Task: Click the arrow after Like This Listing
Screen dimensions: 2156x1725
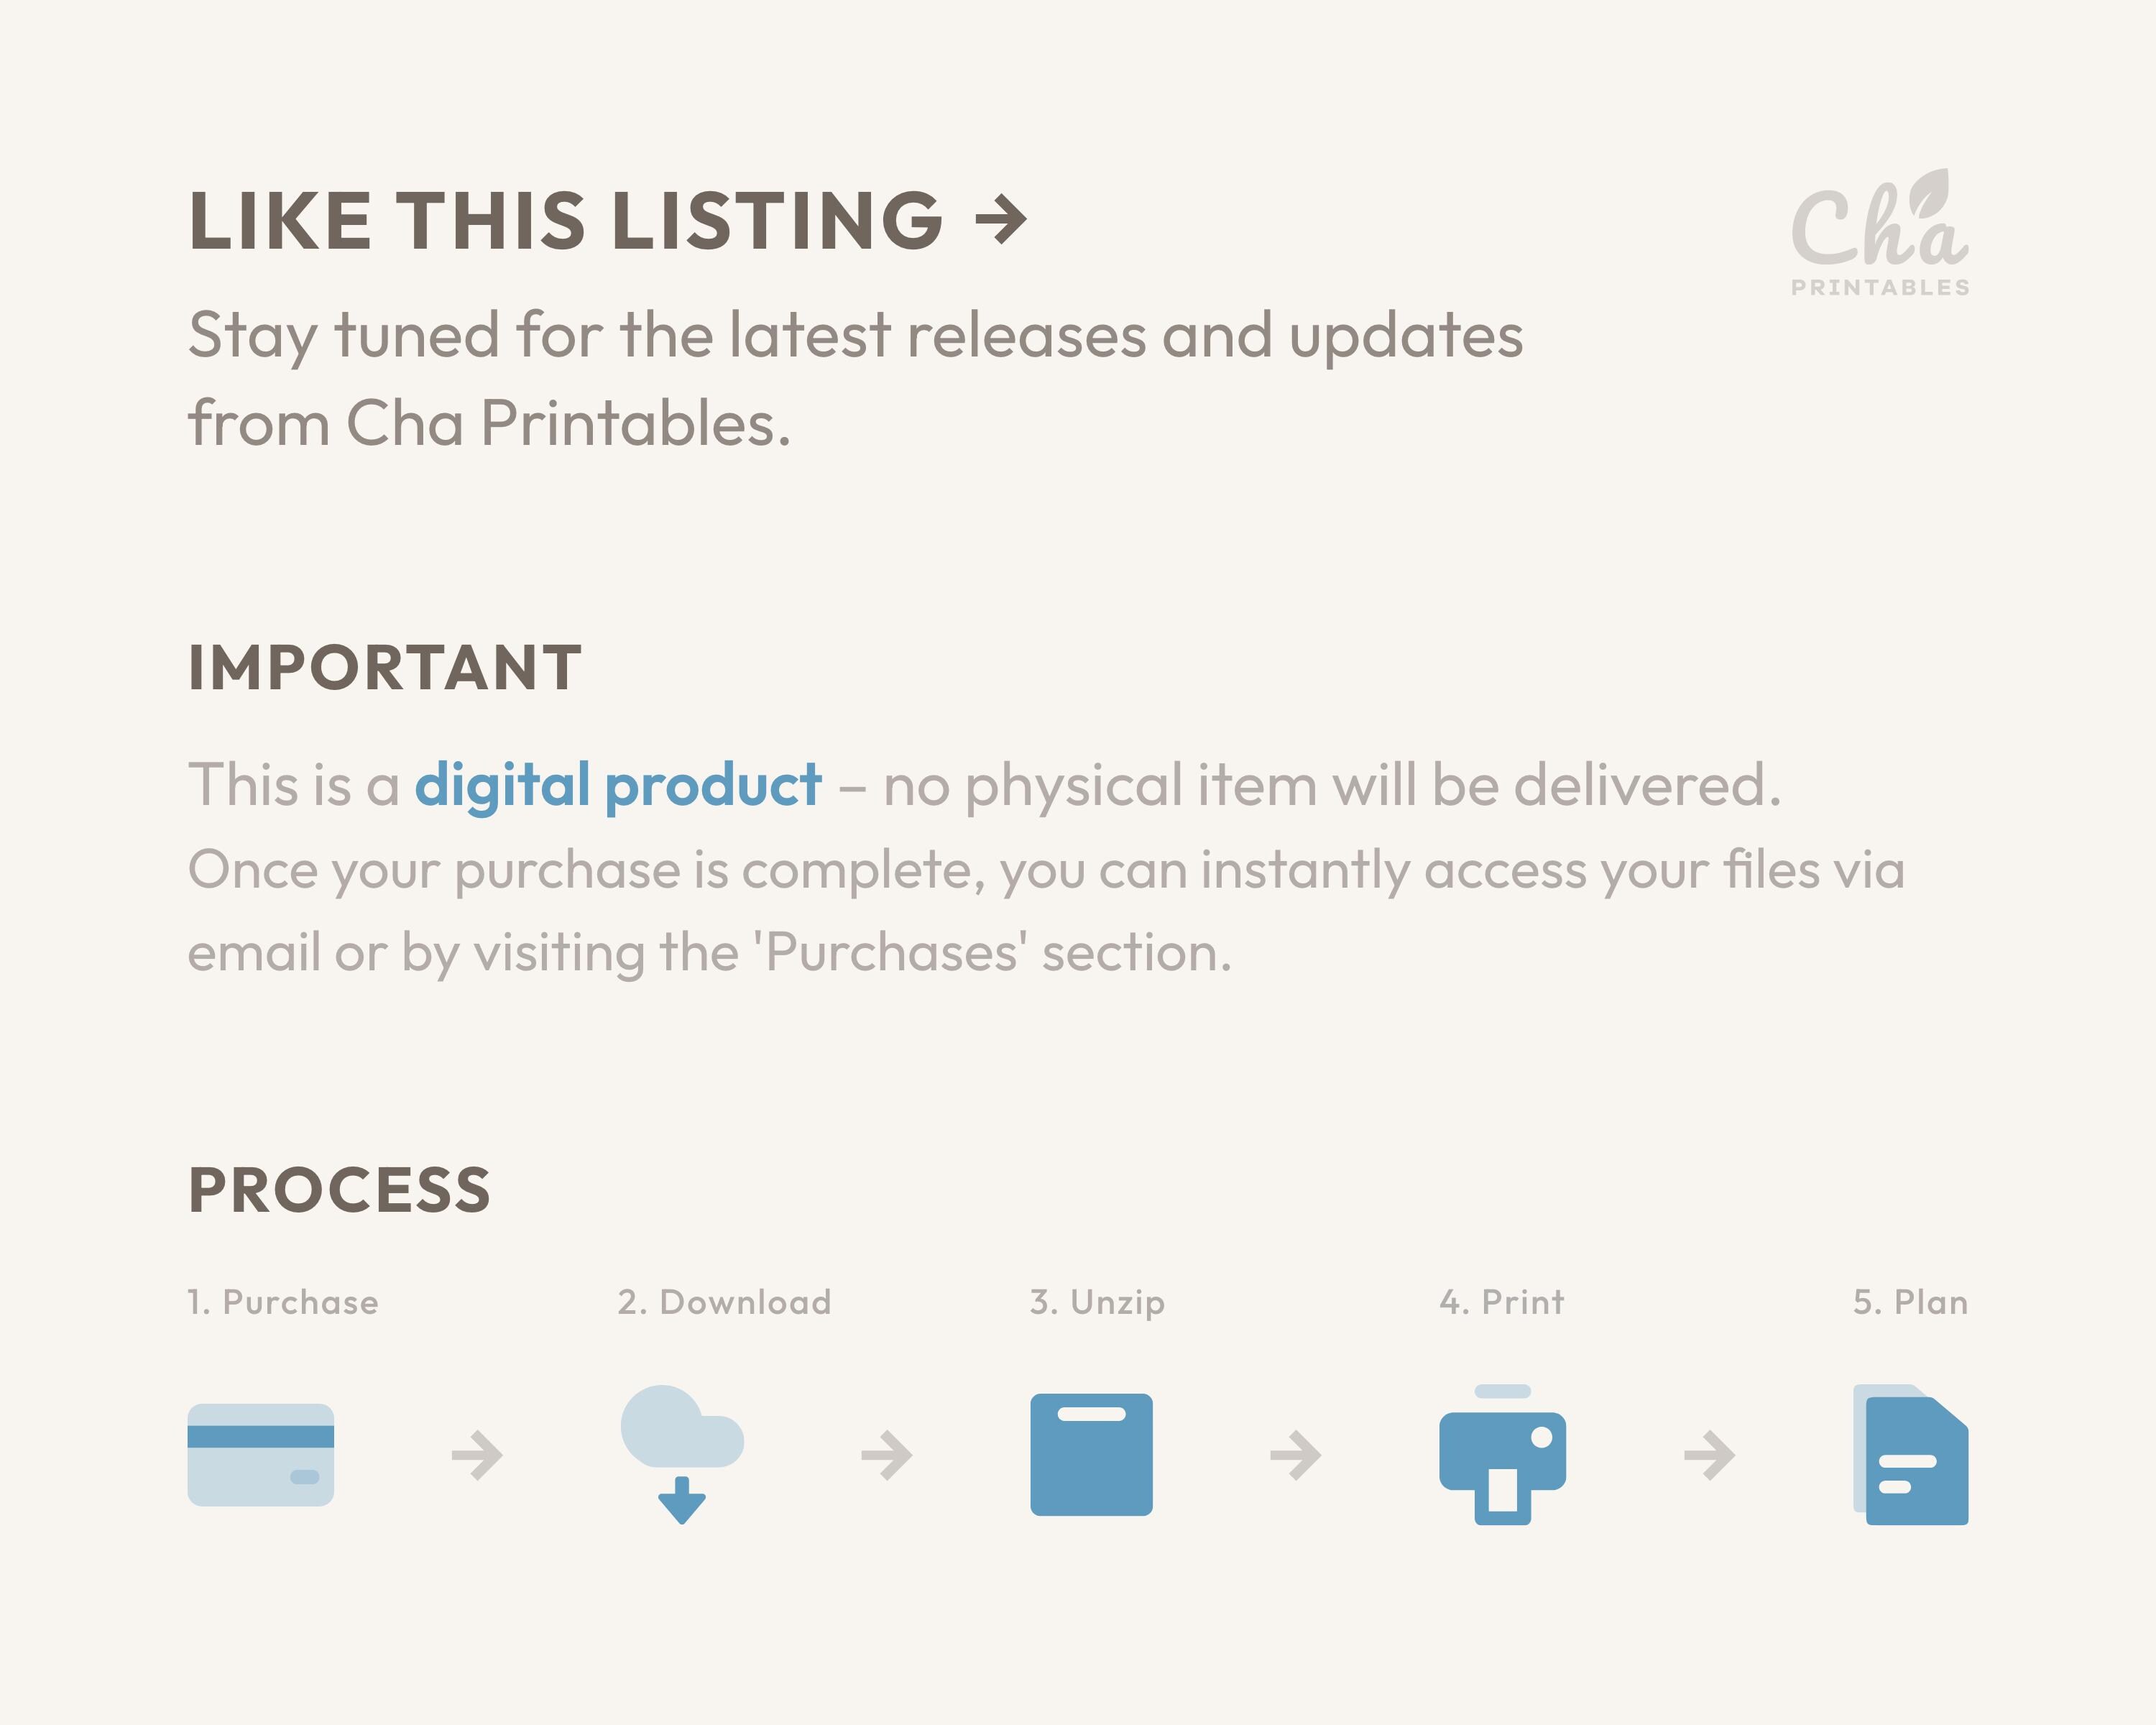Action: 1001,220
